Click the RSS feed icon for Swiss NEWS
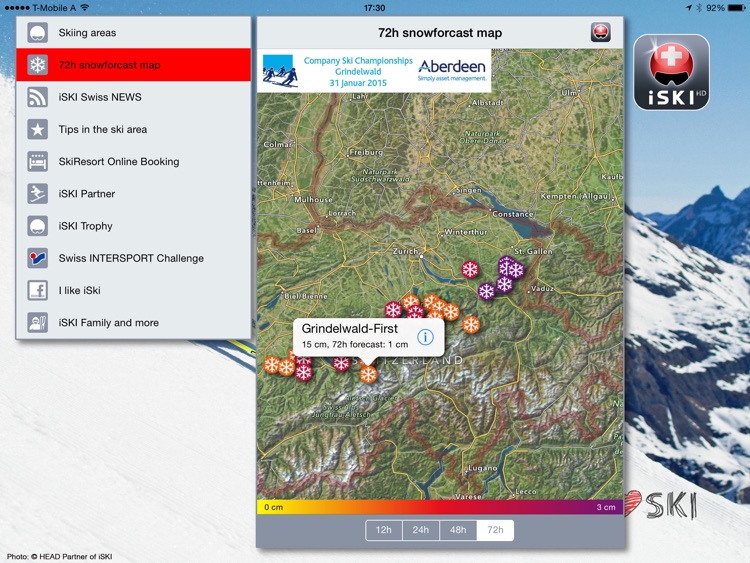The width and height of the screenshot is (750, 563). coord(37,97)
